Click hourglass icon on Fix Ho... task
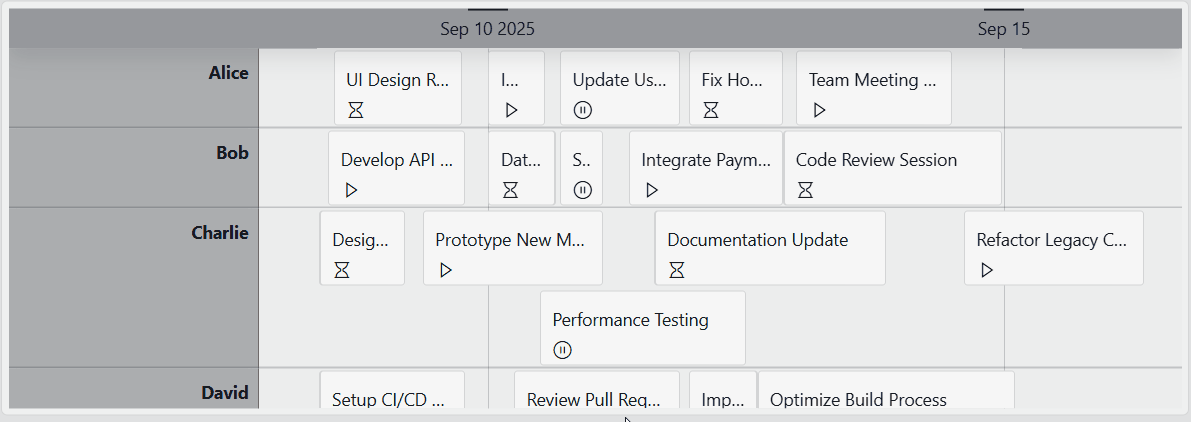This screenshot has height=422, width=1191. 711,111
